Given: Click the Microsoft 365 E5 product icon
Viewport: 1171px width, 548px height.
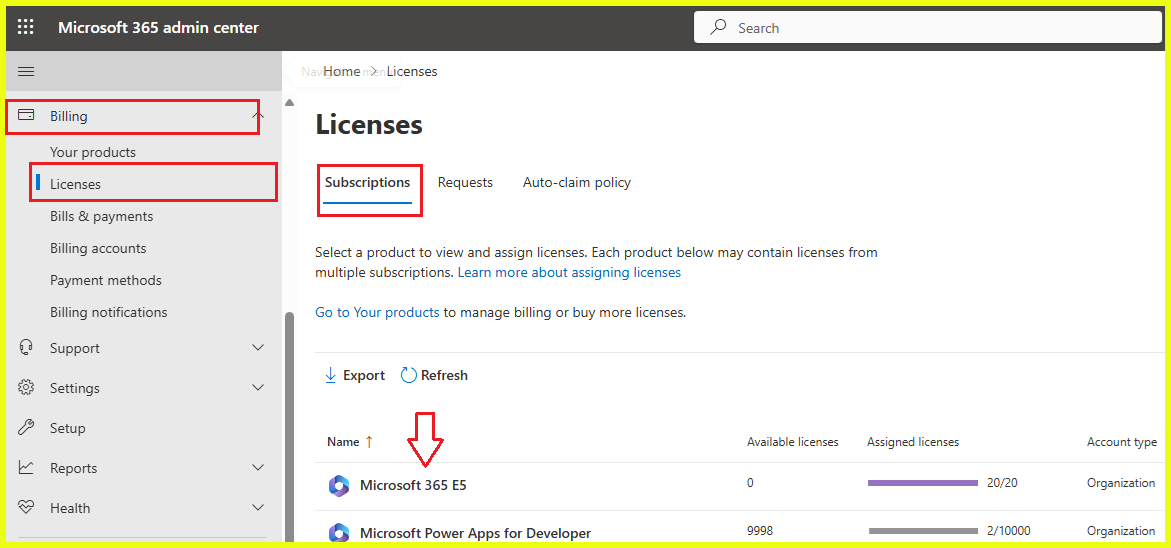Looking at the screenshot, I should pyautogui.click(x=339, y=485).
